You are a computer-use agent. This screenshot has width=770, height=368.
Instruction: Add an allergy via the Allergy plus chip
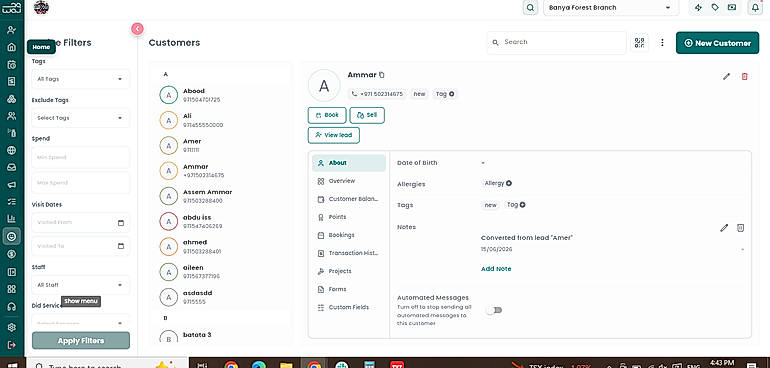coord(498,183)
